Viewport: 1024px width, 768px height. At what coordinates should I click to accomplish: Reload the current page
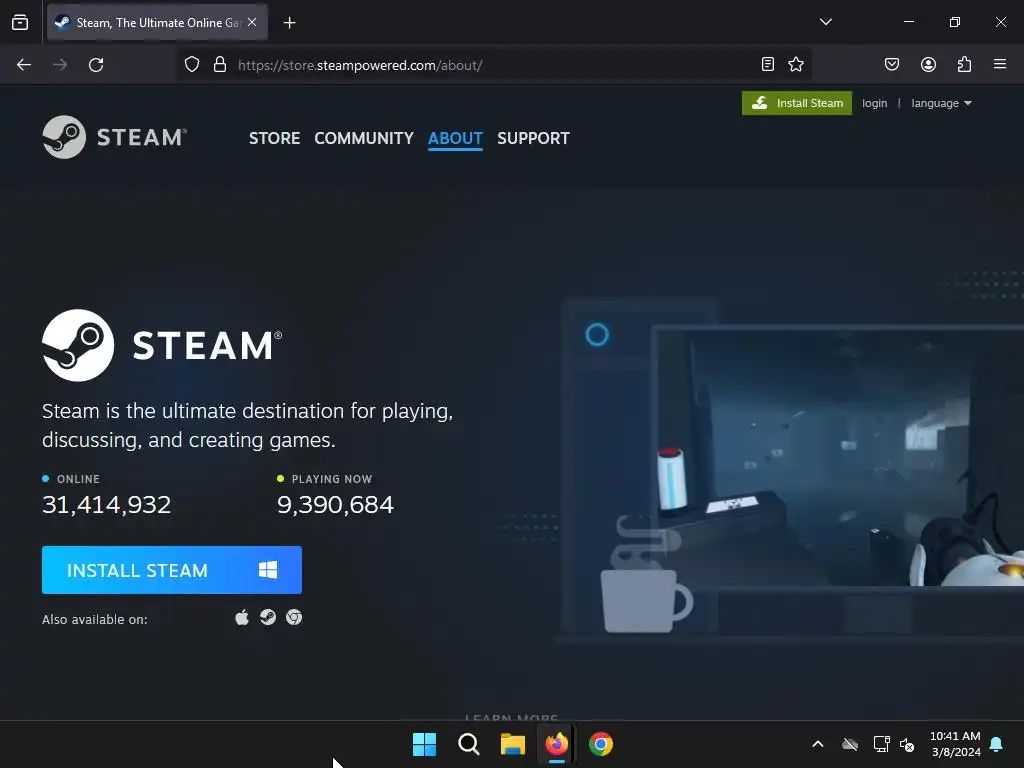[96, 65]
